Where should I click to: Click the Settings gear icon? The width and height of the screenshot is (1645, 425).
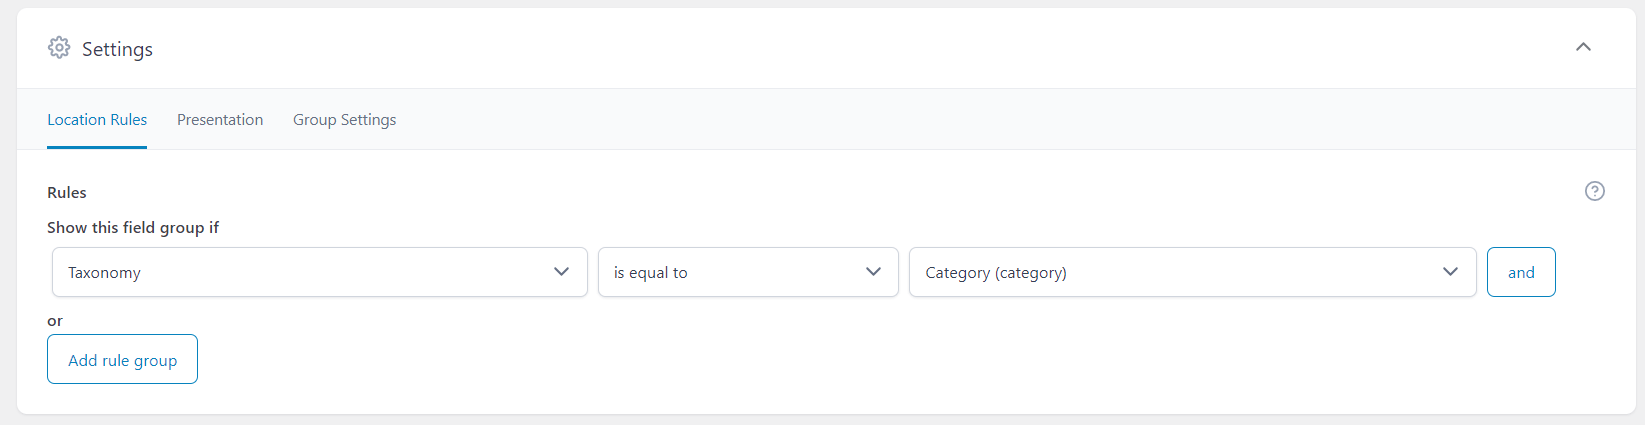tap(59, 48)
